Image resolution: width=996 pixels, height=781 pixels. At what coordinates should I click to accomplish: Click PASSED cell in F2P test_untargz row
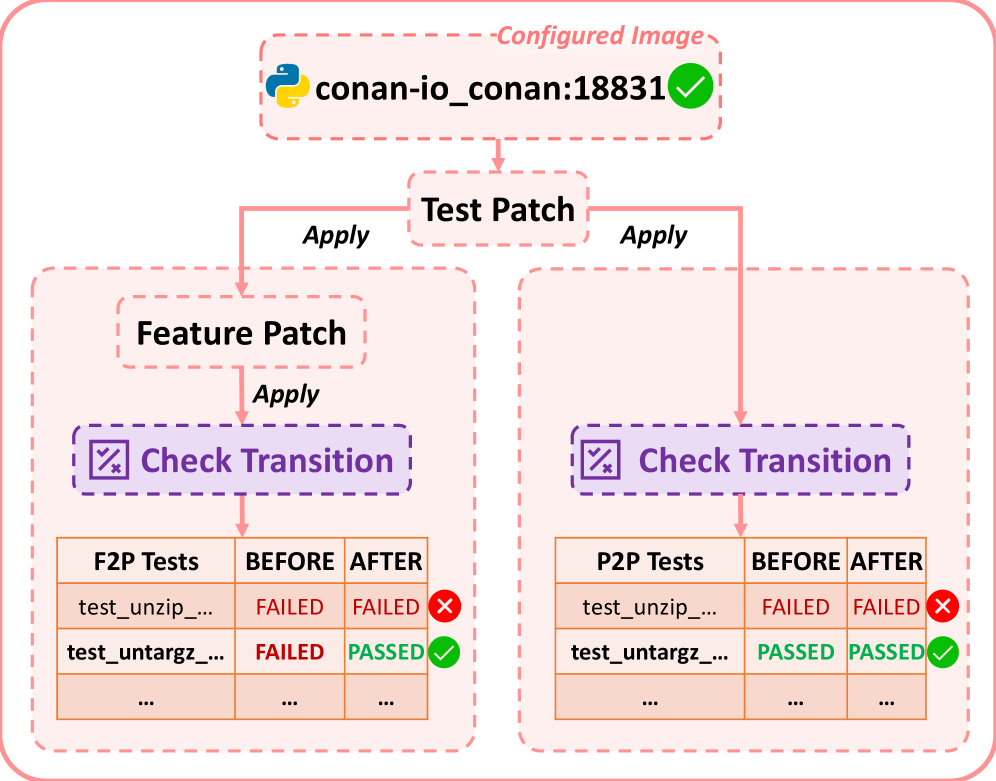pos(386,651)
